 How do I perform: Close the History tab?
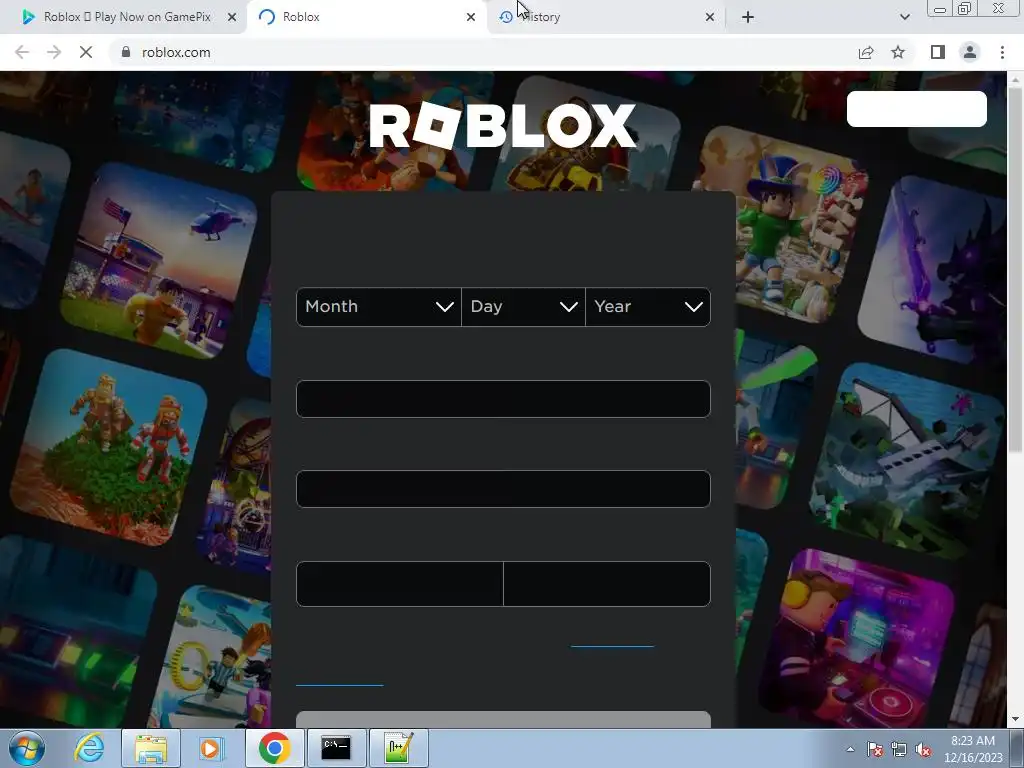[710, 18]
